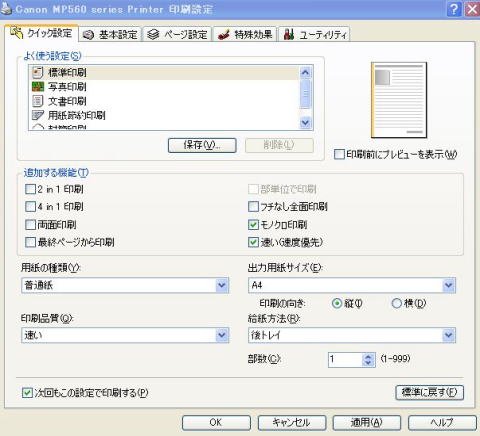Click the page layout preview thumbnail
This screenshot has width=480, height=436.
coord(399,100)
